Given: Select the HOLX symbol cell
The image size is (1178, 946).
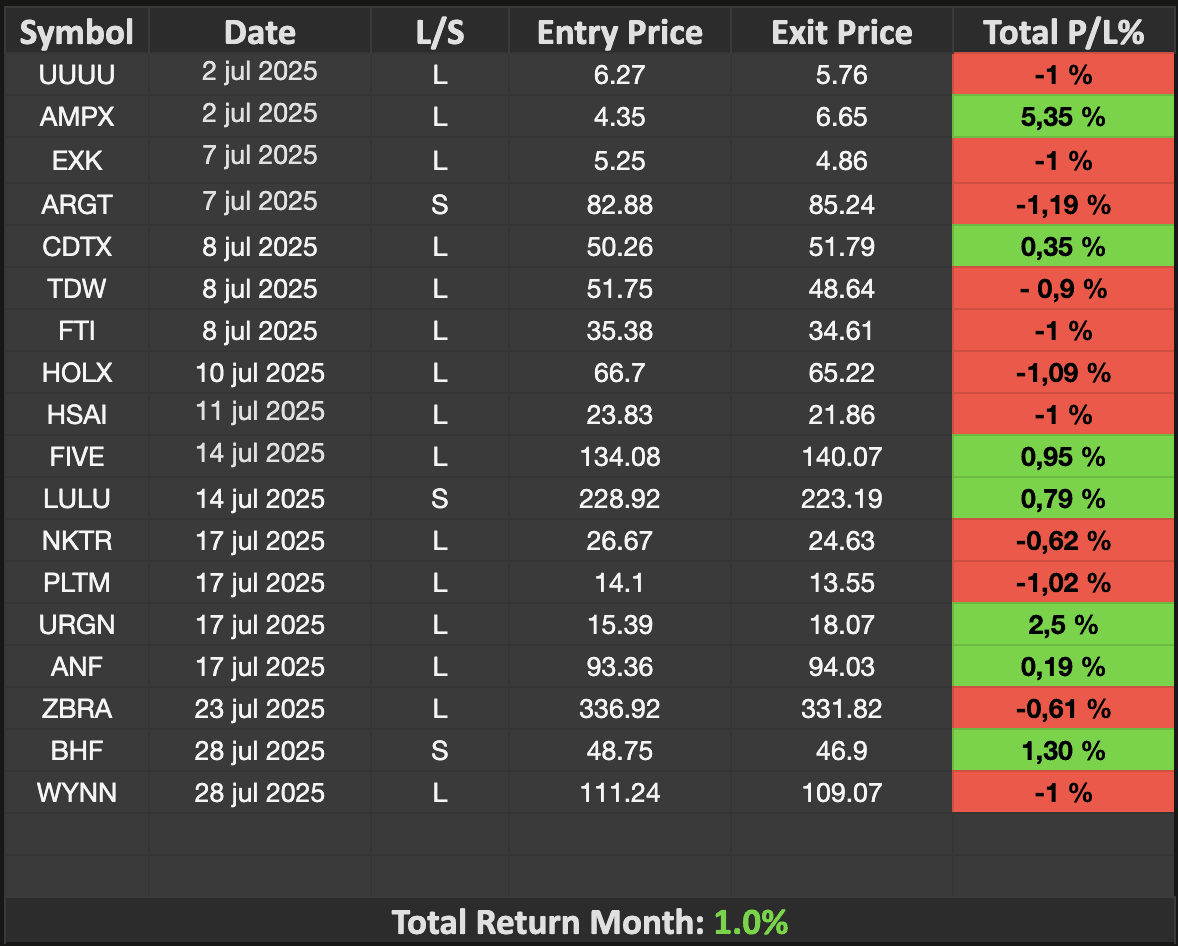Looking at the screenshot, I should (x=77, y=373).
